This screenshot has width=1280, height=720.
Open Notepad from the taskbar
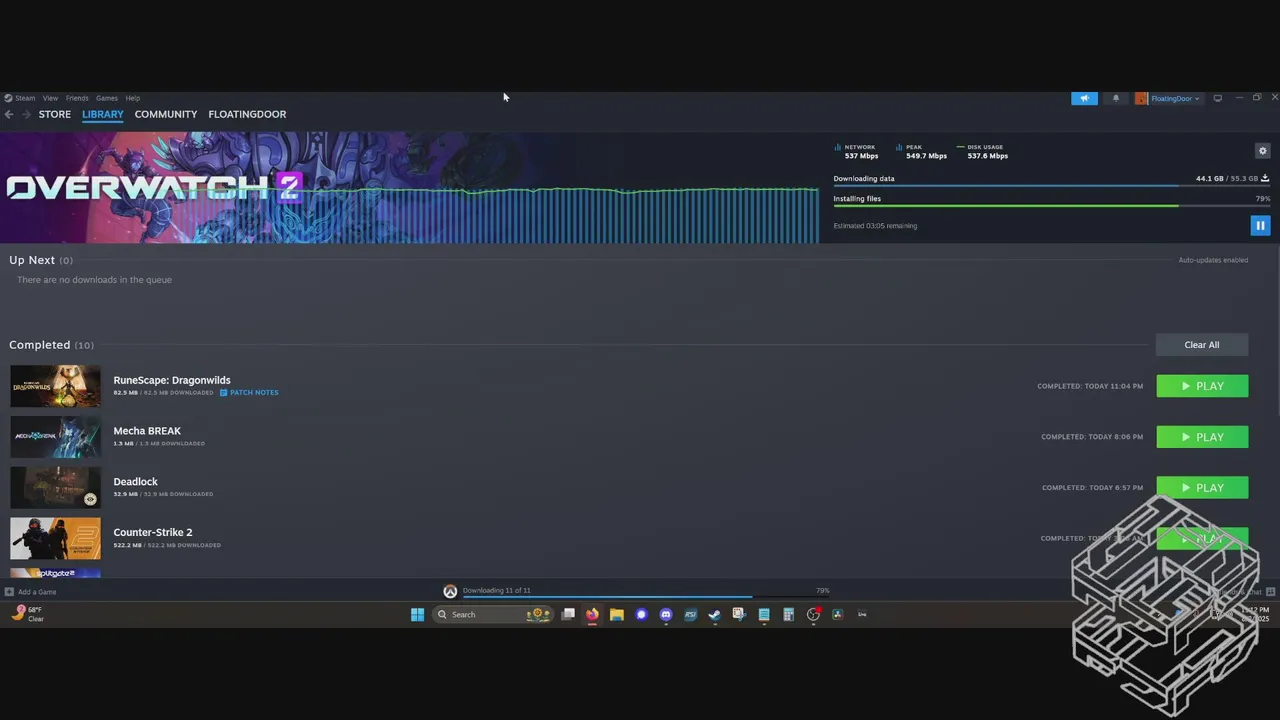click(764, 614)
